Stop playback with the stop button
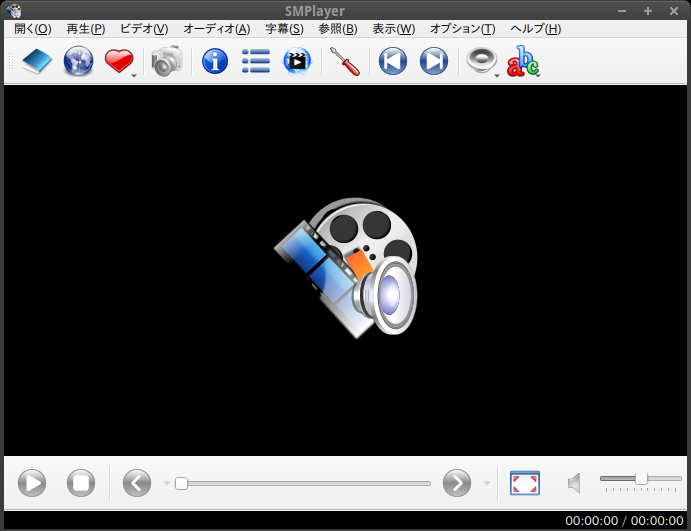691x531 pixels. tap(81, 483)
